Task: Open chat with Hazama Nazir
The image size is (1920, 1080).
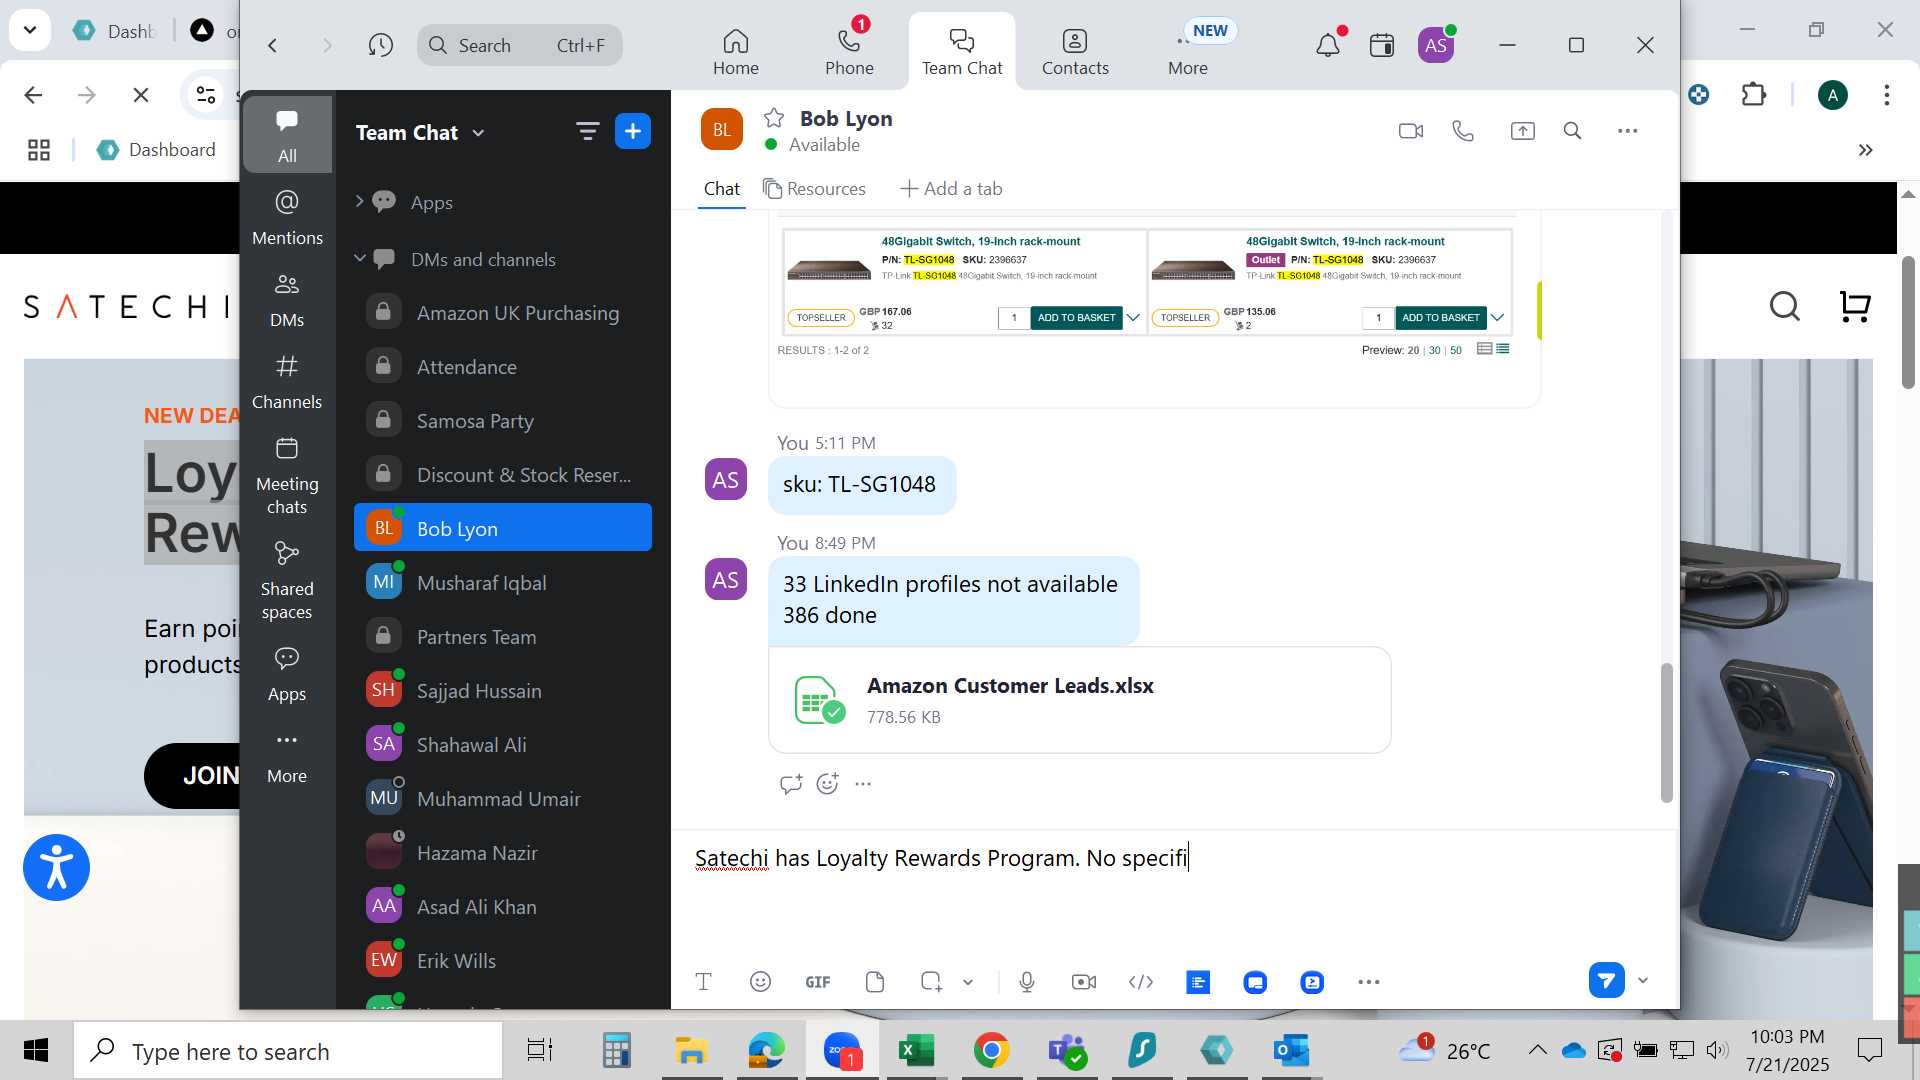Action: tap(503, 852)
